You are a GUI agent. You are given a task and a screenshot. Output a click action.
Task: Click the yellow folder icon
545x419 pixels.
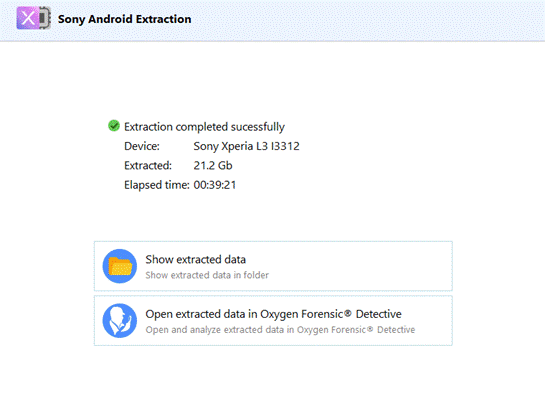click(x=120, y=266)
